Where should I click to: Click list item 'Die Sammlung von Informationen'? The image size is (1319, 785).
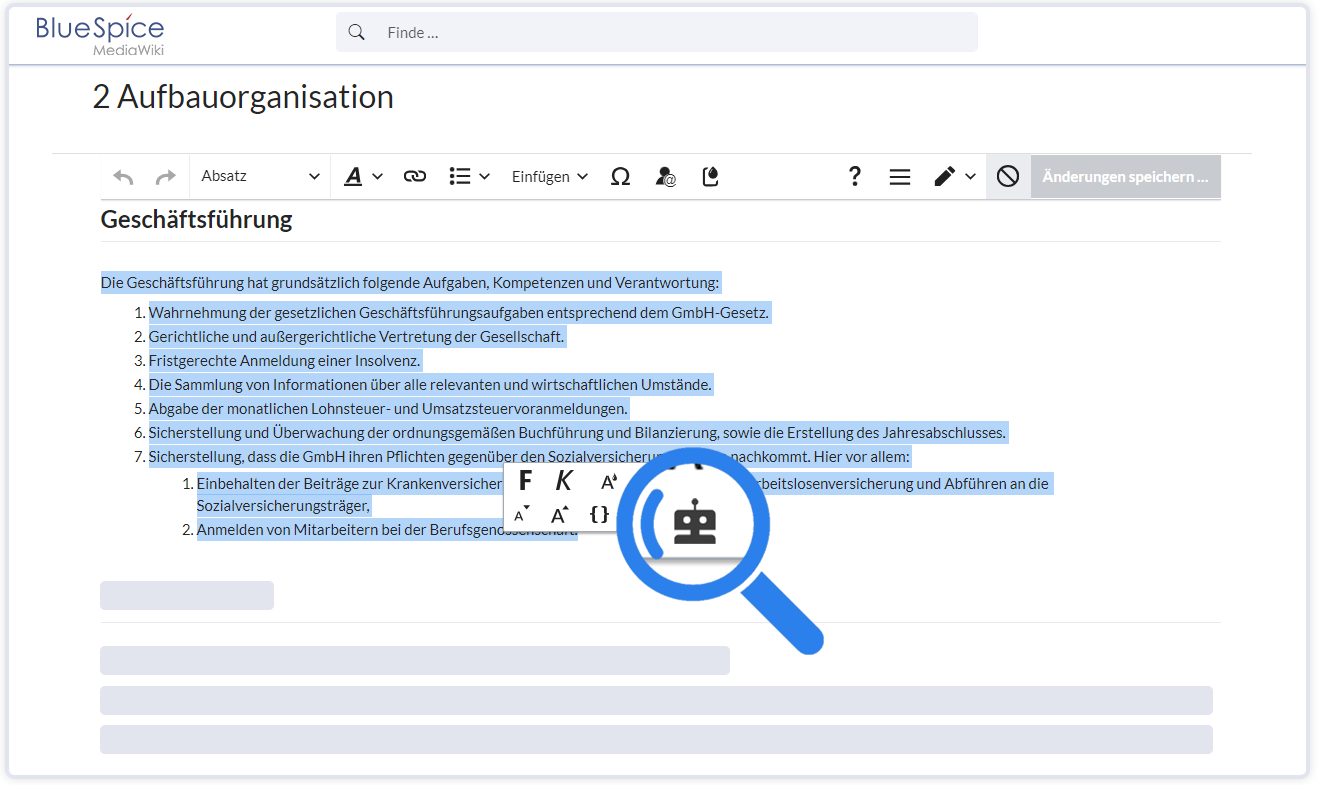point(431,384)
